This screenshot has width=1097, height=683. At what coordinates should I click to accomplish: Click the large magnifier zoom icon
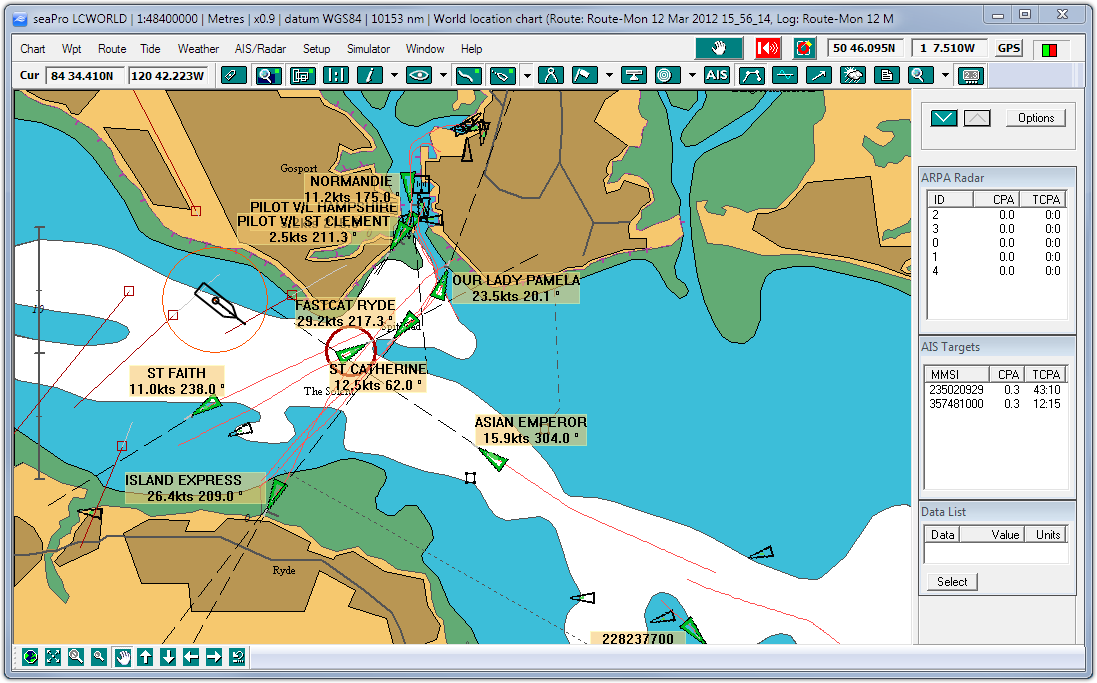click(x=76, y=656)
